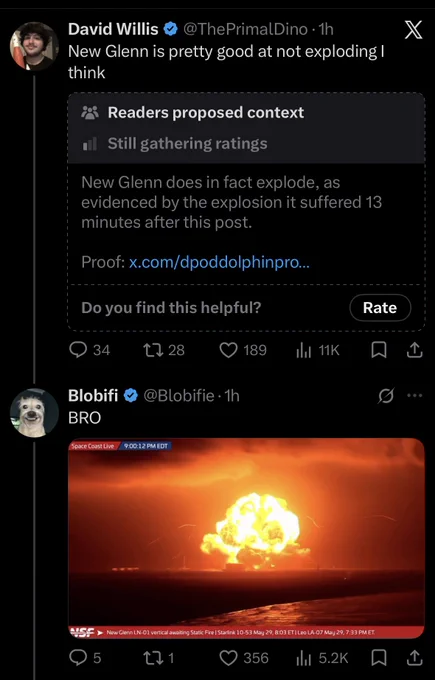Open the x.com/dpoddolphinpro proof link

click(x=219, y=262)
